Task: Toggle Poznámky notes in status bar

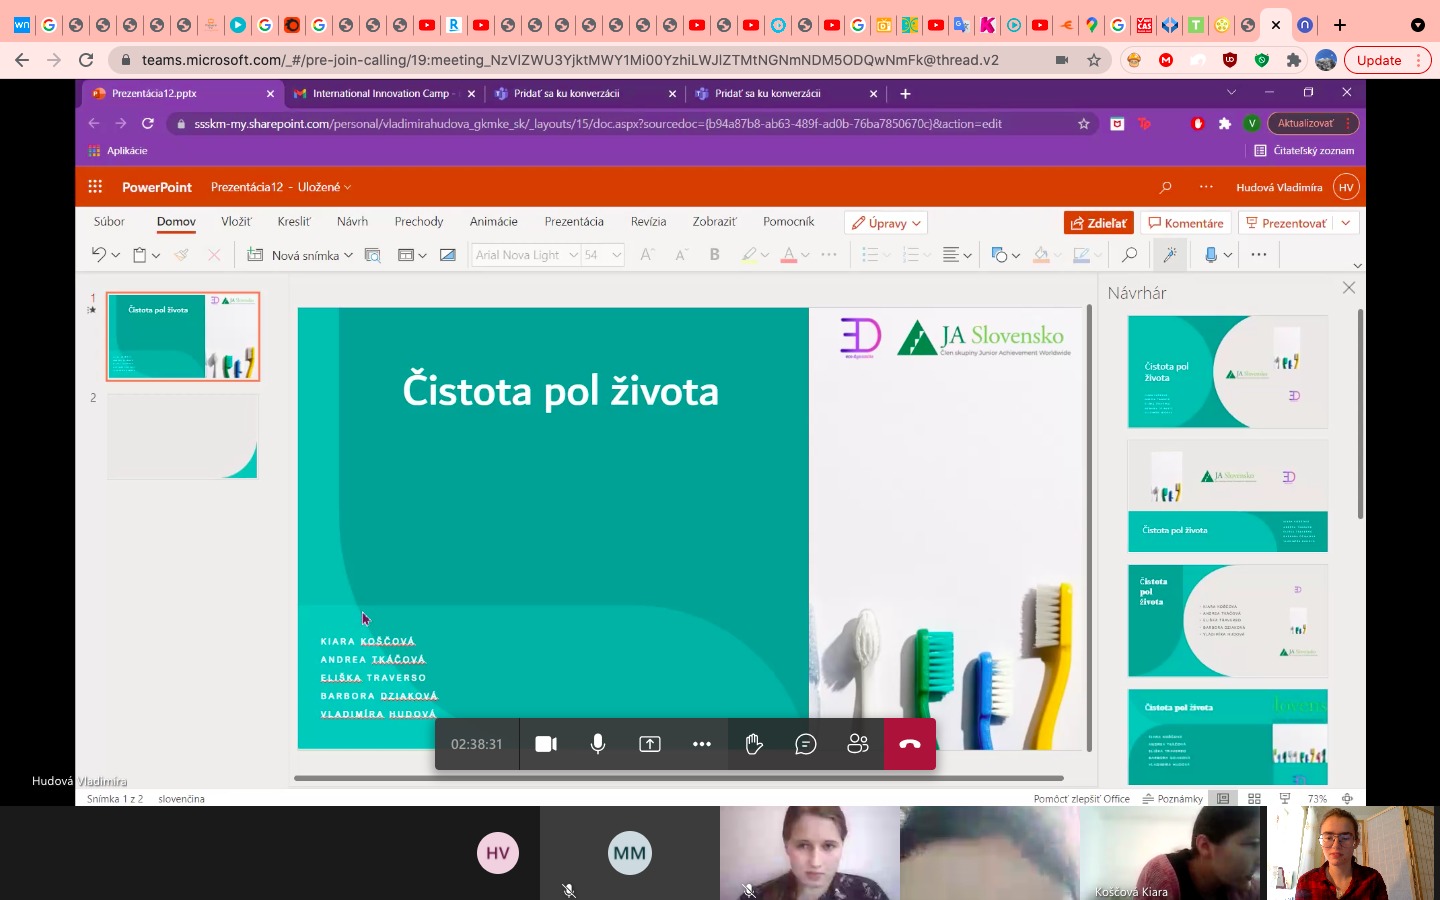Action: pyautogui.click(x=1173, y=799)
